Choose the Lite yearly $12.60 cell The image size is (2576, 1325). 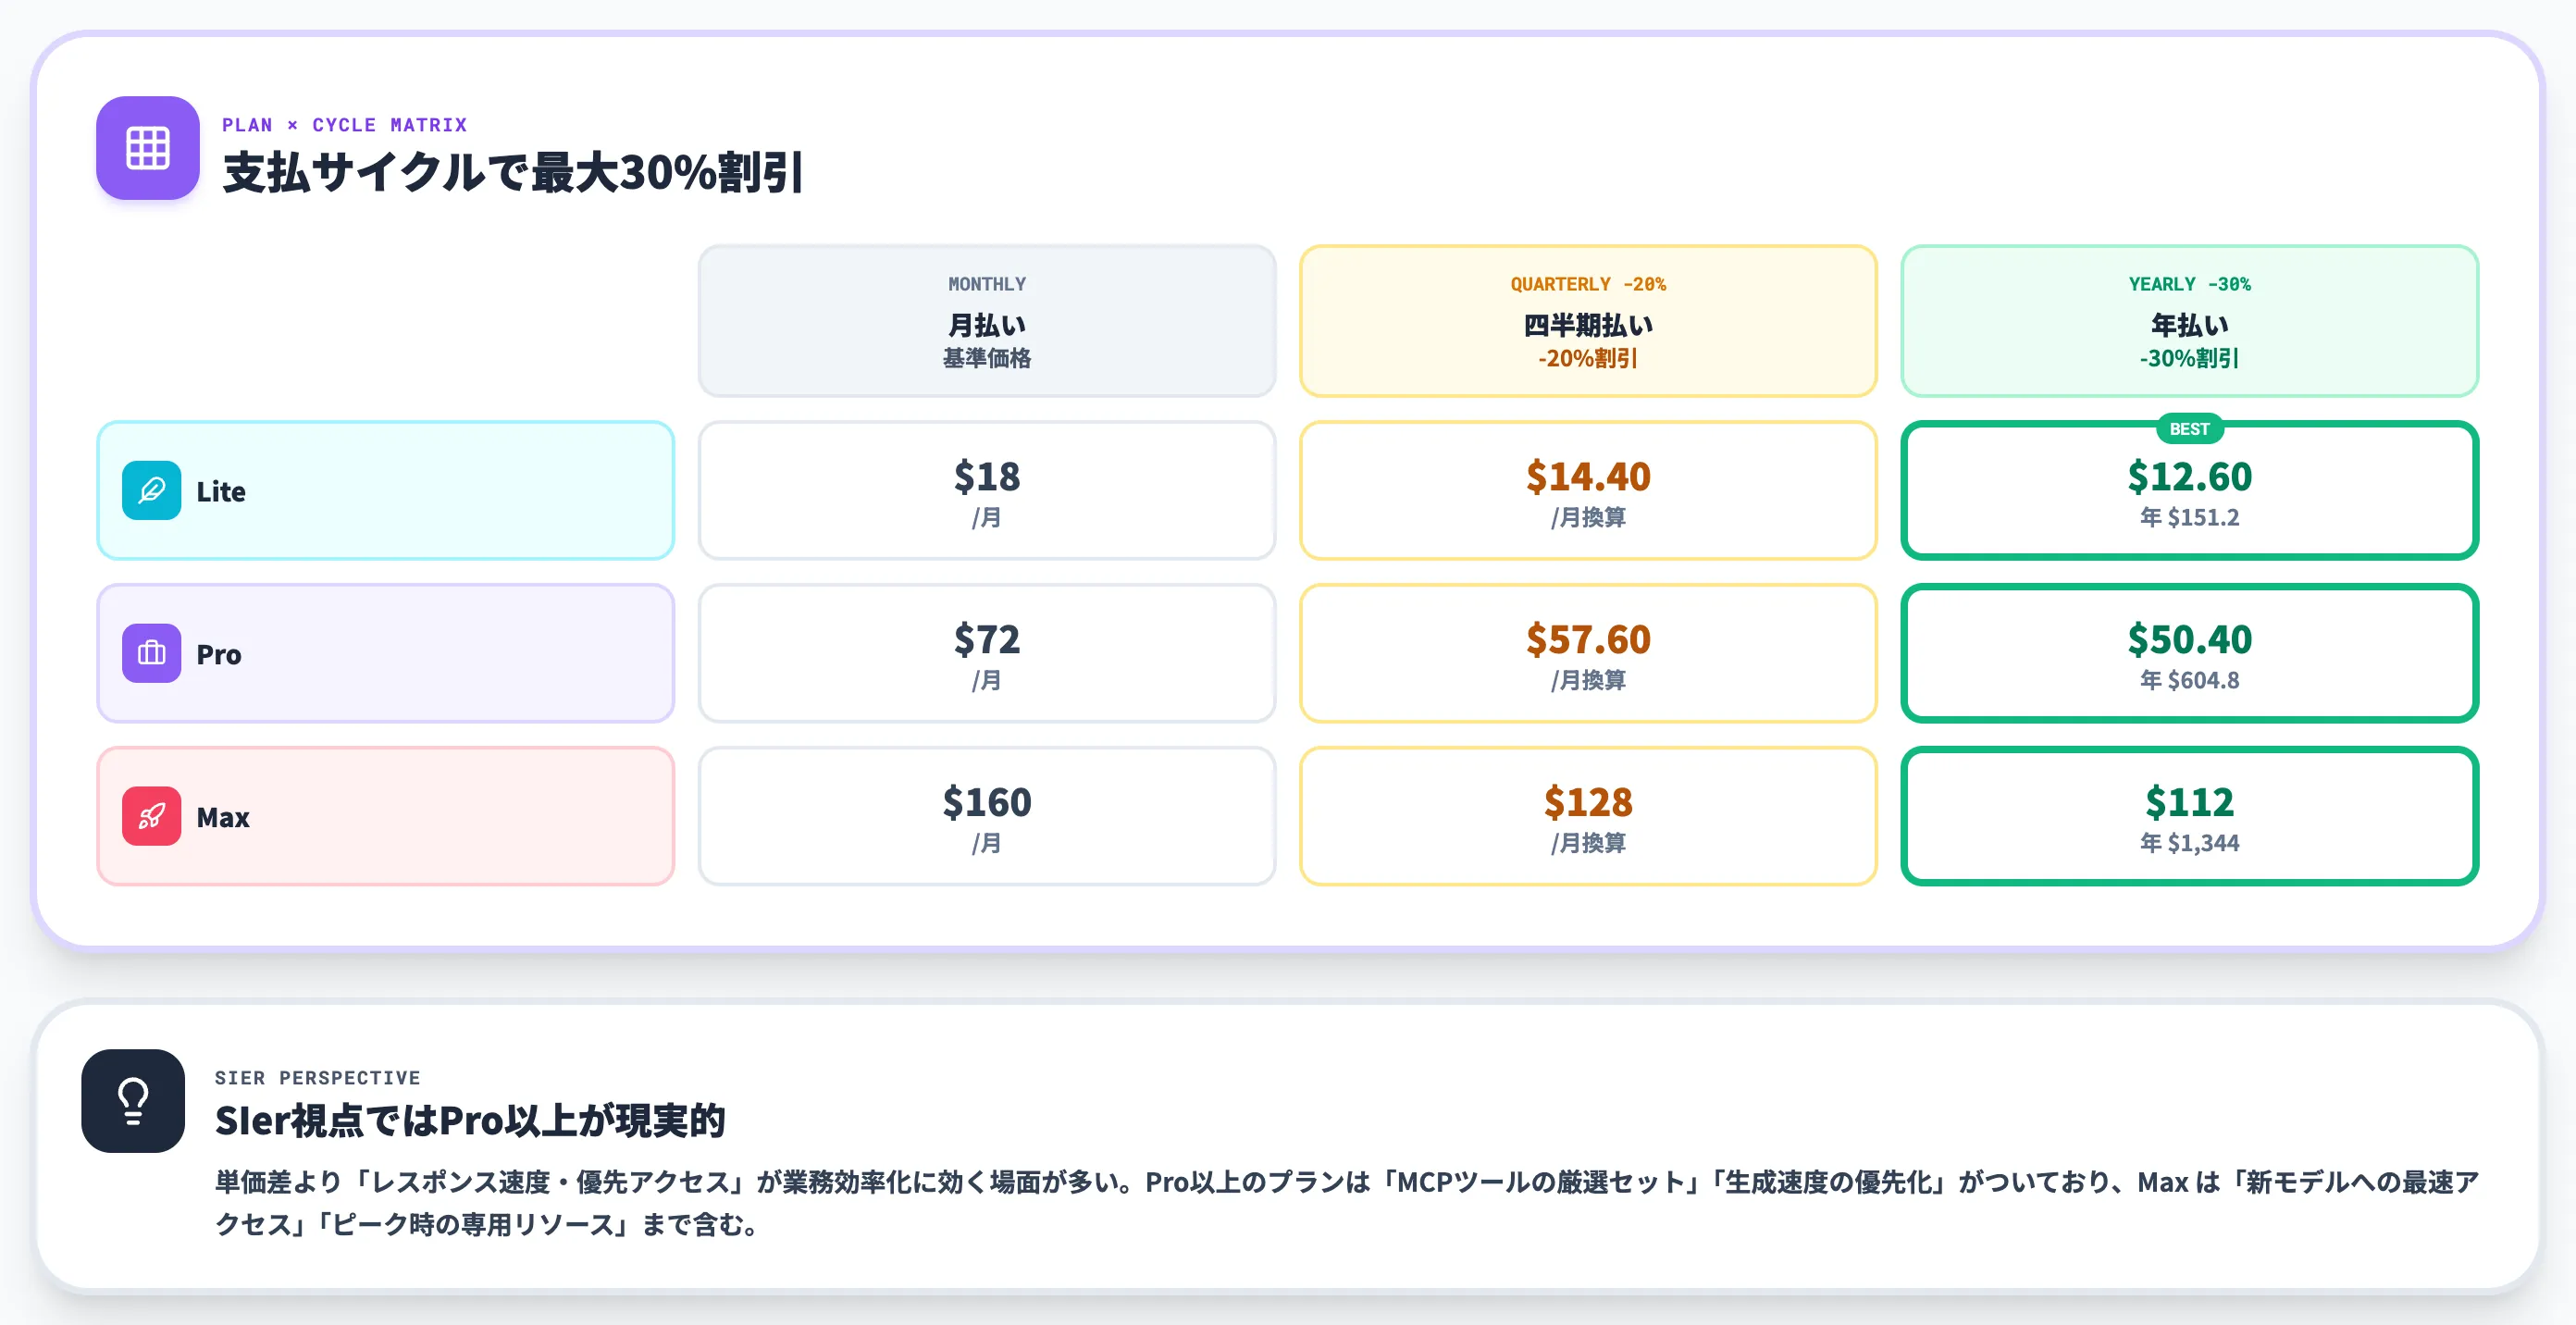pos(2189,490)
